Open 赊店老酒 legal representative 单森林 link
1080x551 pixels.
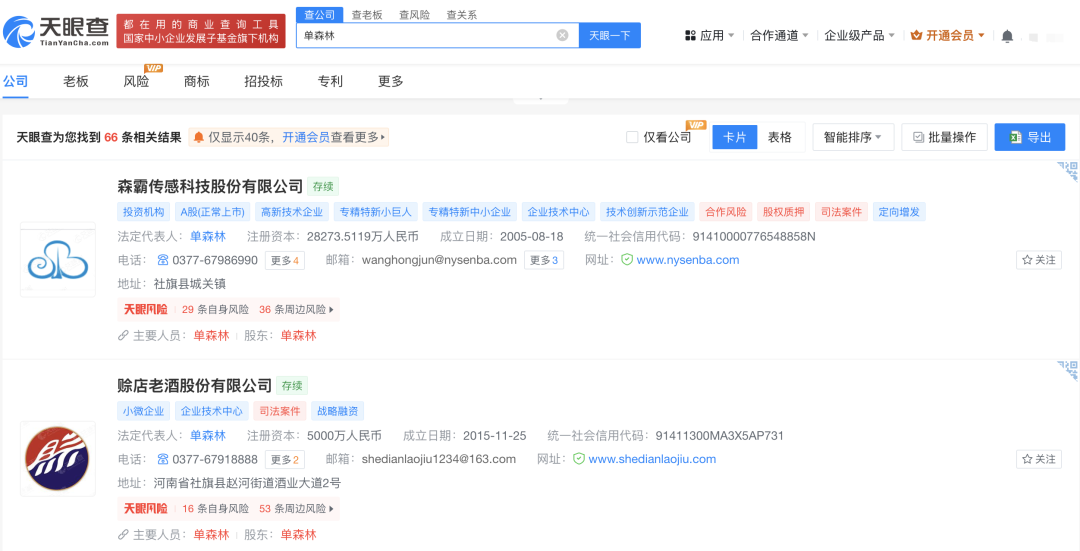click(x=208, y=435)
